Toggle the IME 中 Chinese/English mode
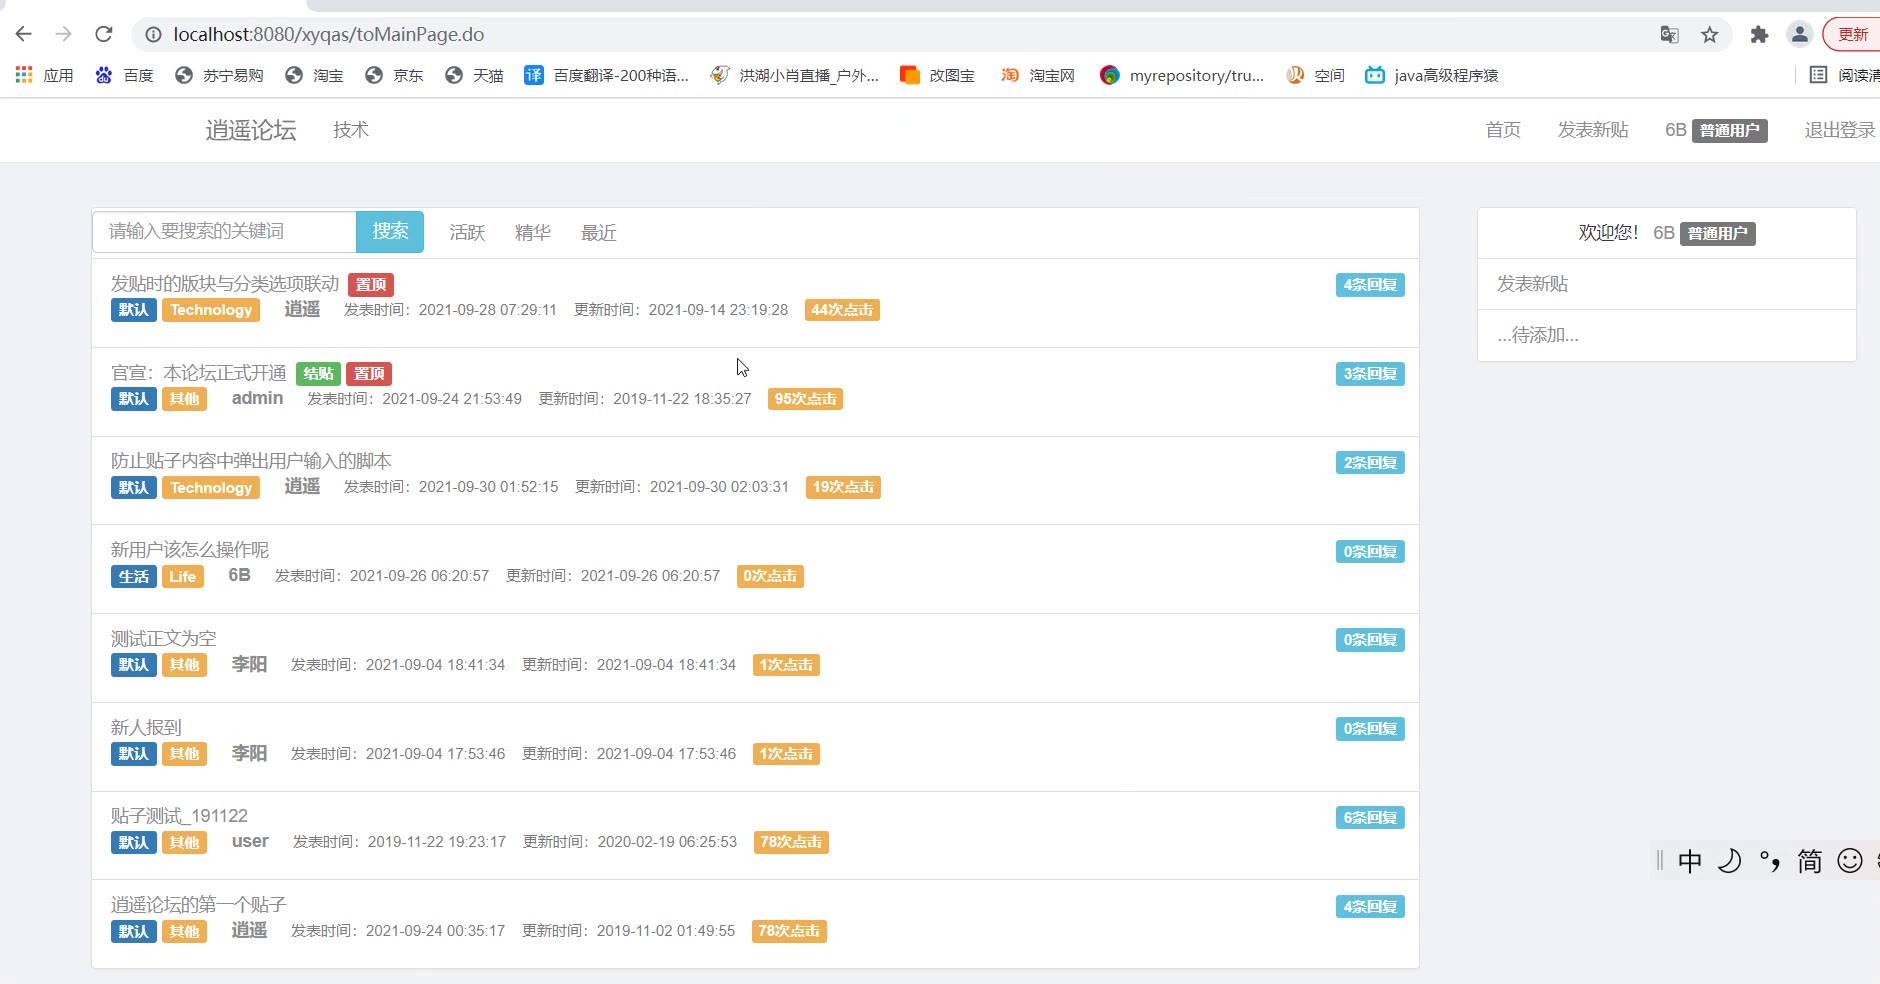This screenshot has height=984, width=1880. 1690,861
